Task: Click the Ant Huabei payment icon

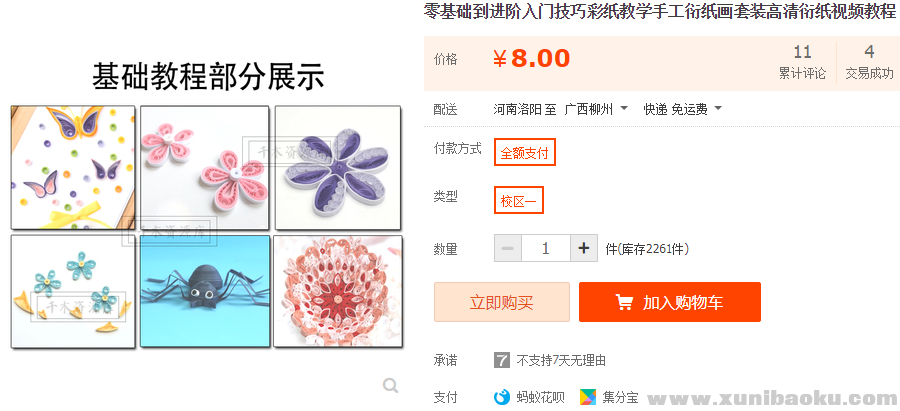Action: coord(502,397)
